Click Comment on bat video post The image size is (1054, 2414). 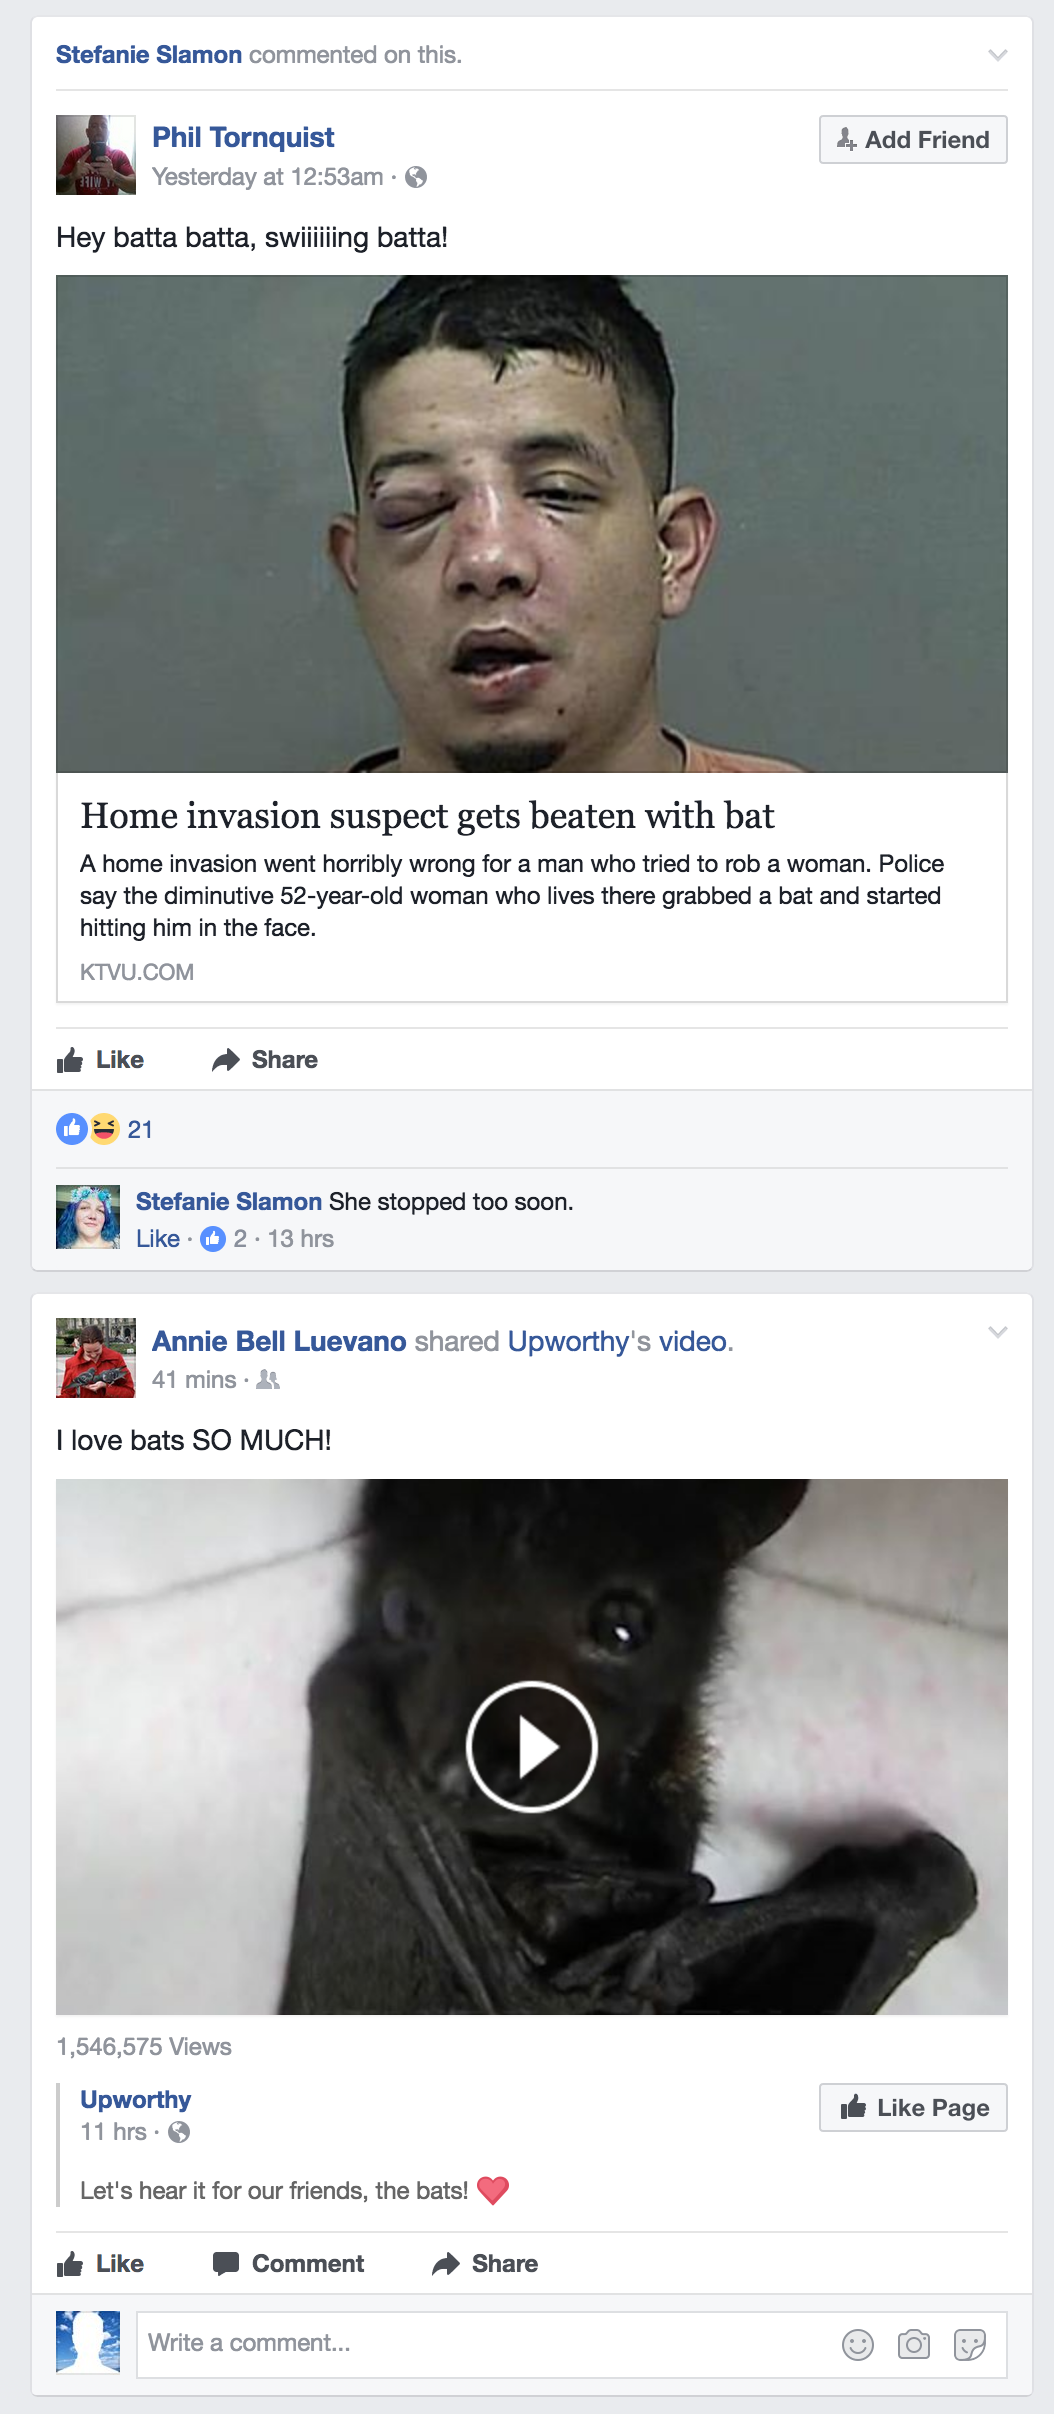288,2264
